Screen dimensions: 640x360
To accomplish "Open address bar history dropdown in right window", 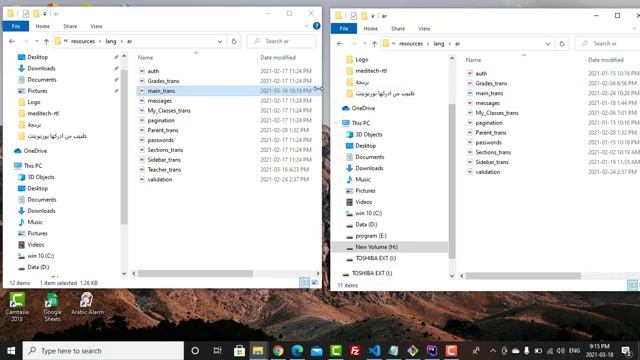I will (548, 44).
